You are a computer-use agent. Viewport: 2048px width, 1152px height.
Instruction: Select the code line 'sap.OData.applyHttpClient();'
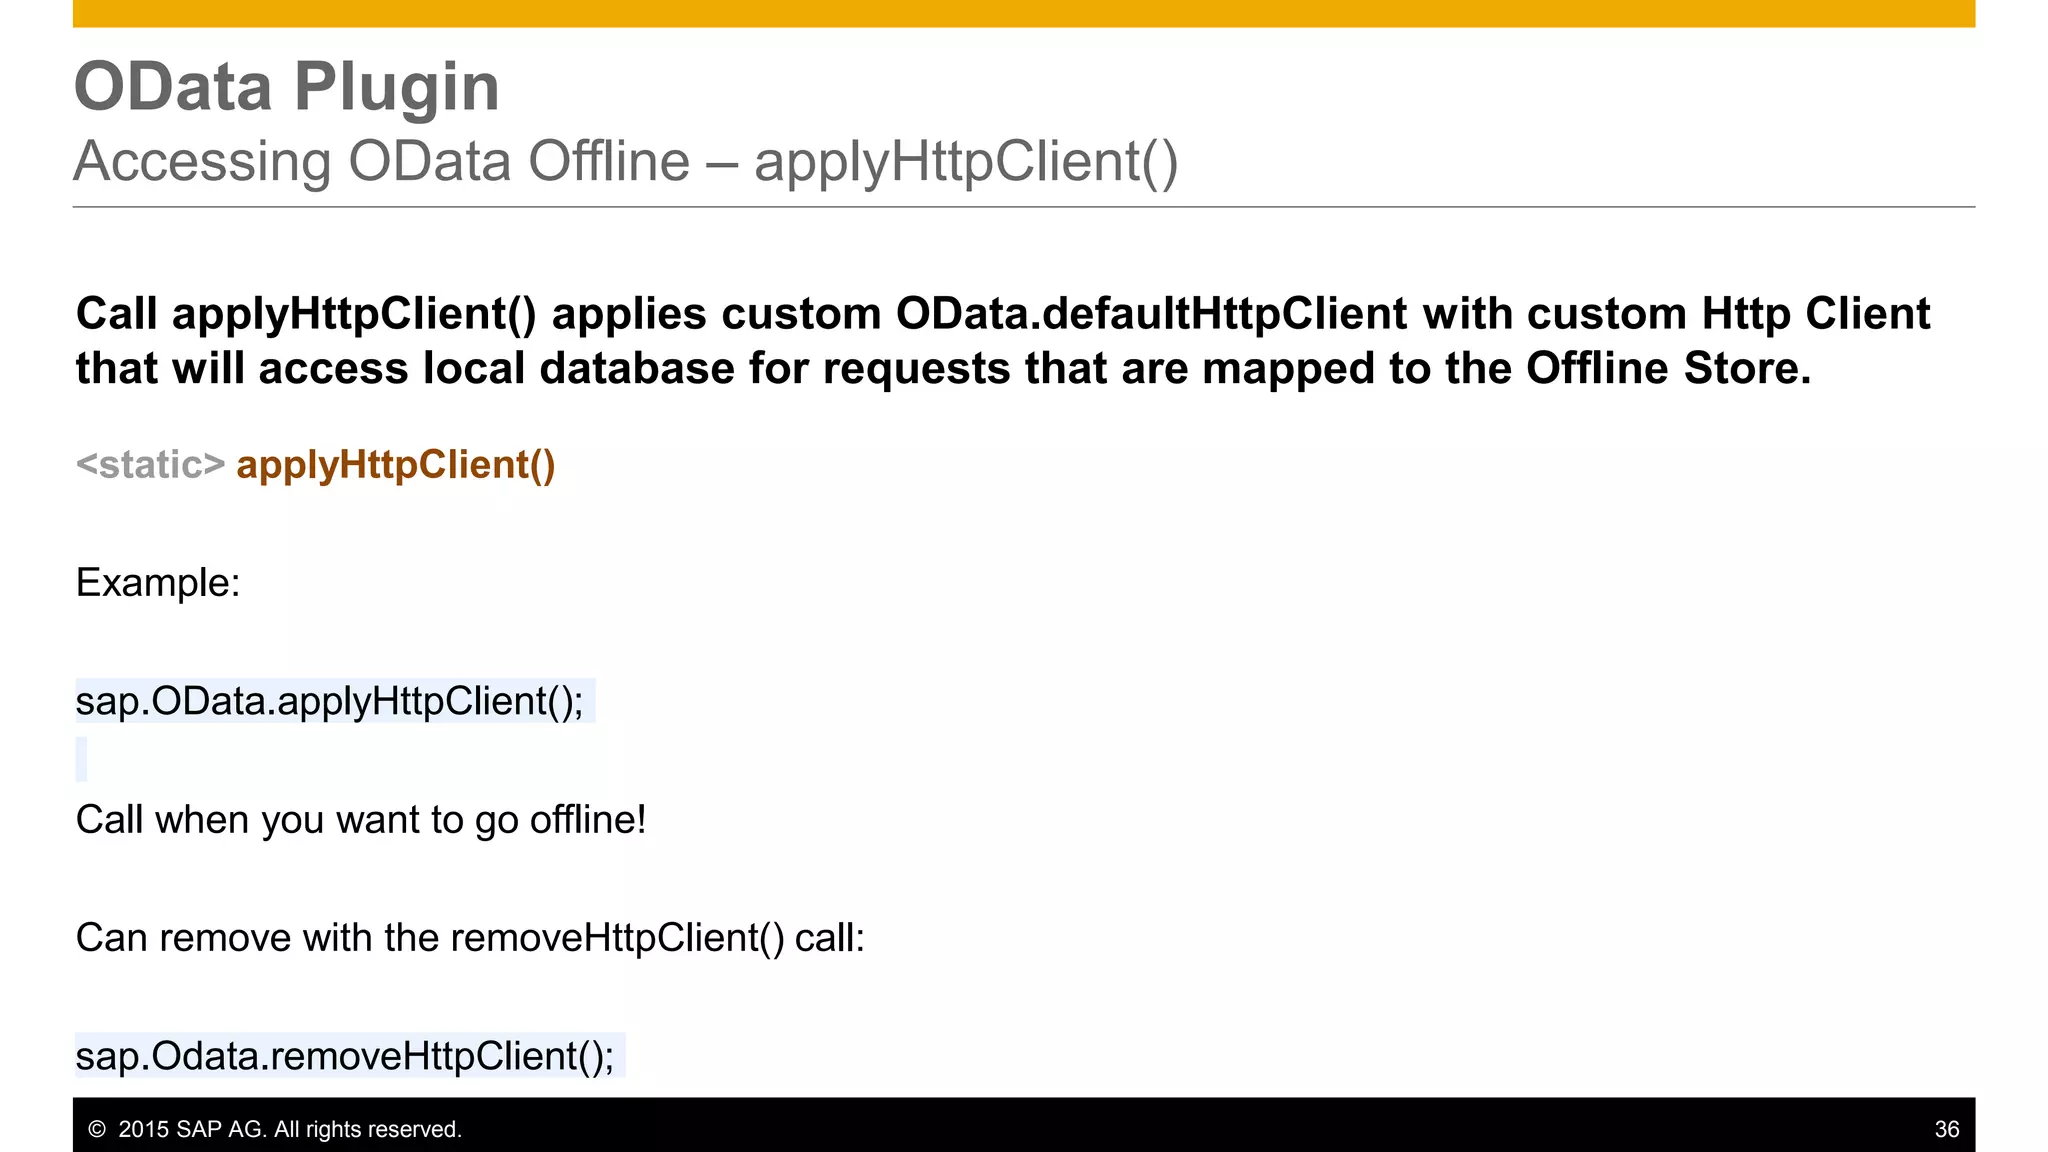point(330,701)
